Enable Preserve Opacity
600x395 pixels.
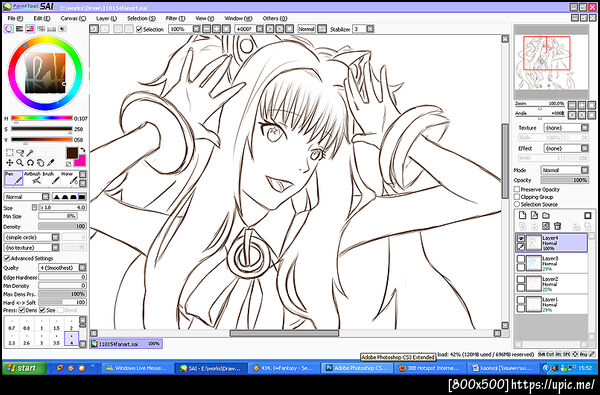[x=517, y=189]
